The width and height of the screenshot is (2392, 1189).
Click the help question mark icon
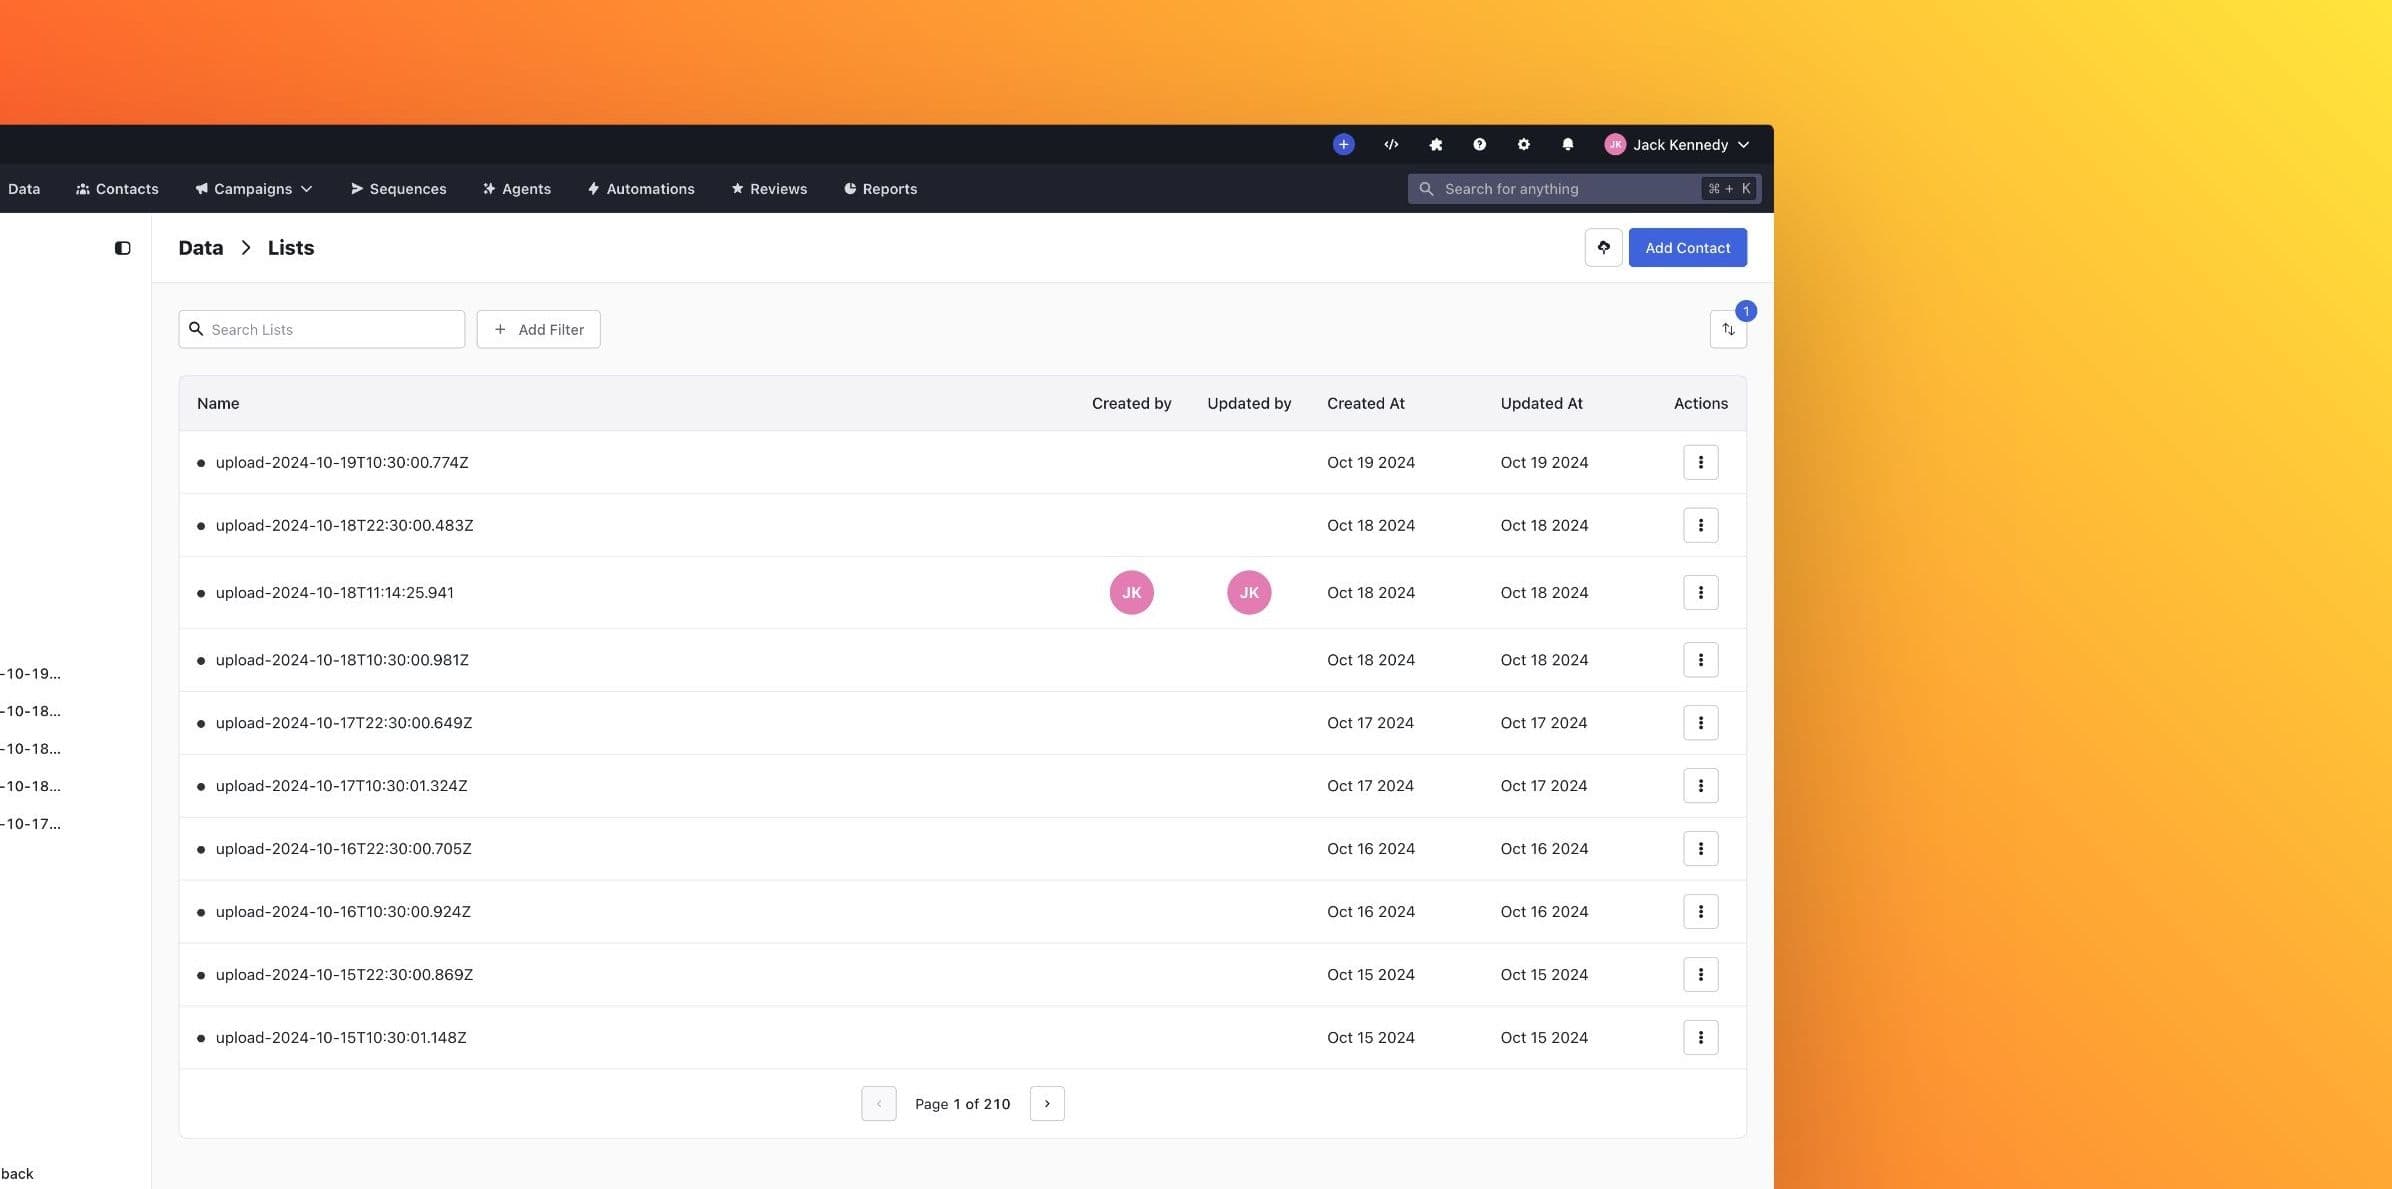[1479, 144]
